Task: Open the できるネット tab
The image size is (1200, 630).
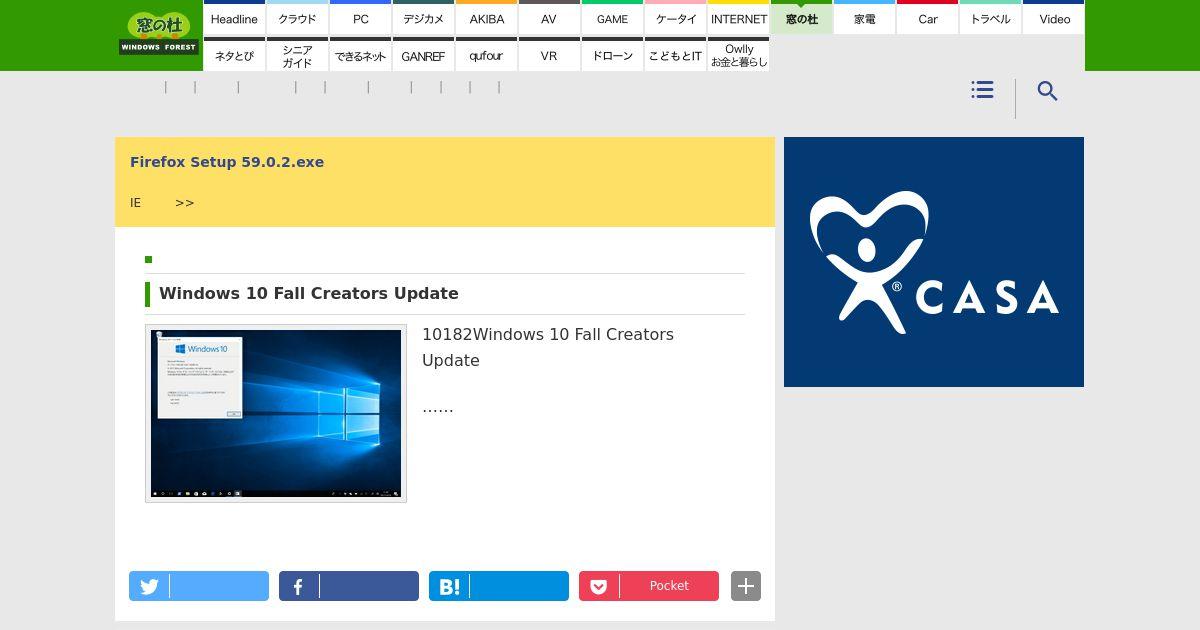Action: pos(360,55)
